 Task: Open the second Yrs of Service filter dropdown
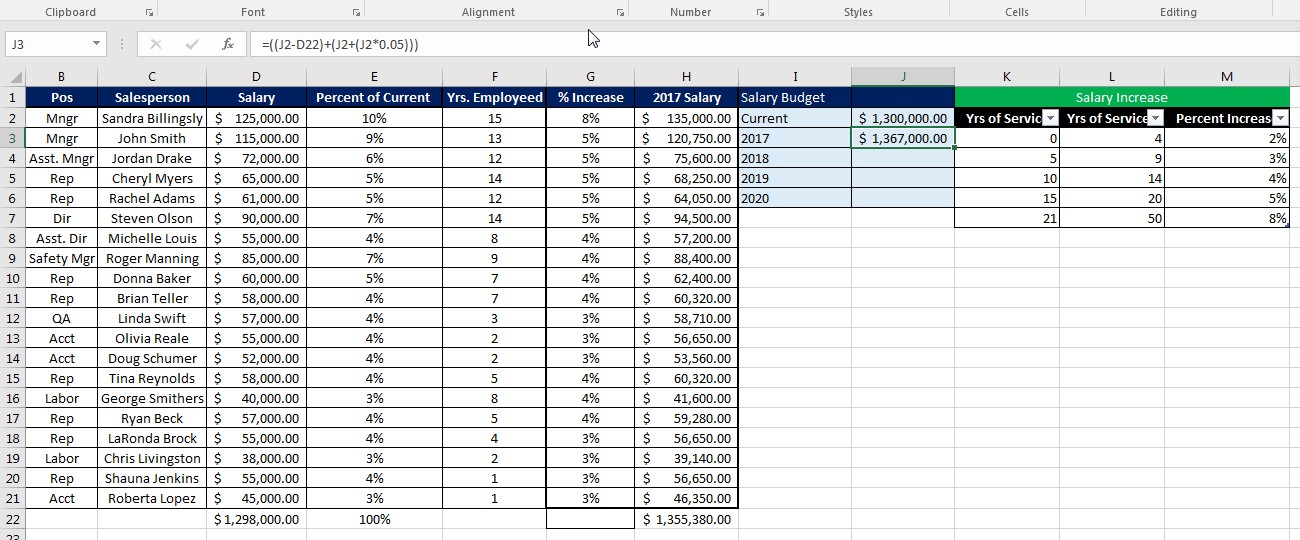[x=1155, y=118]
